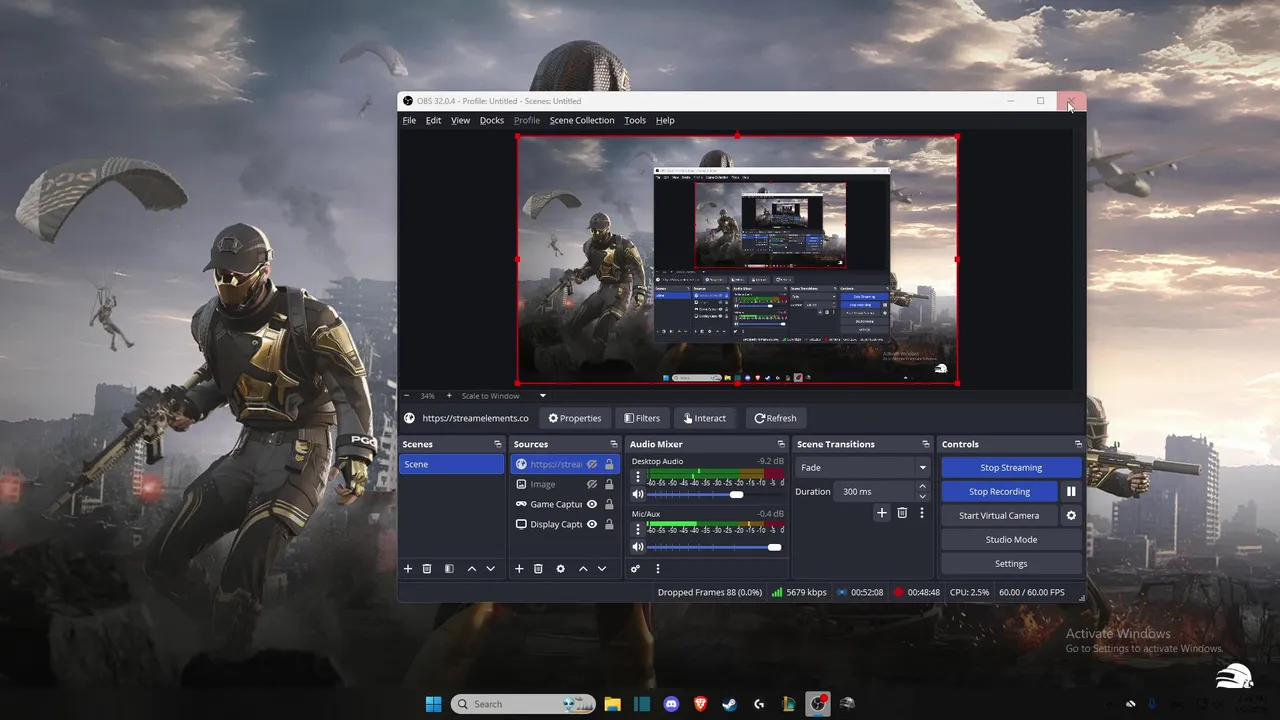Pop out the Audio Mixer dock icon
This screenshot has height=720, width=1280.
coord(781,444)
